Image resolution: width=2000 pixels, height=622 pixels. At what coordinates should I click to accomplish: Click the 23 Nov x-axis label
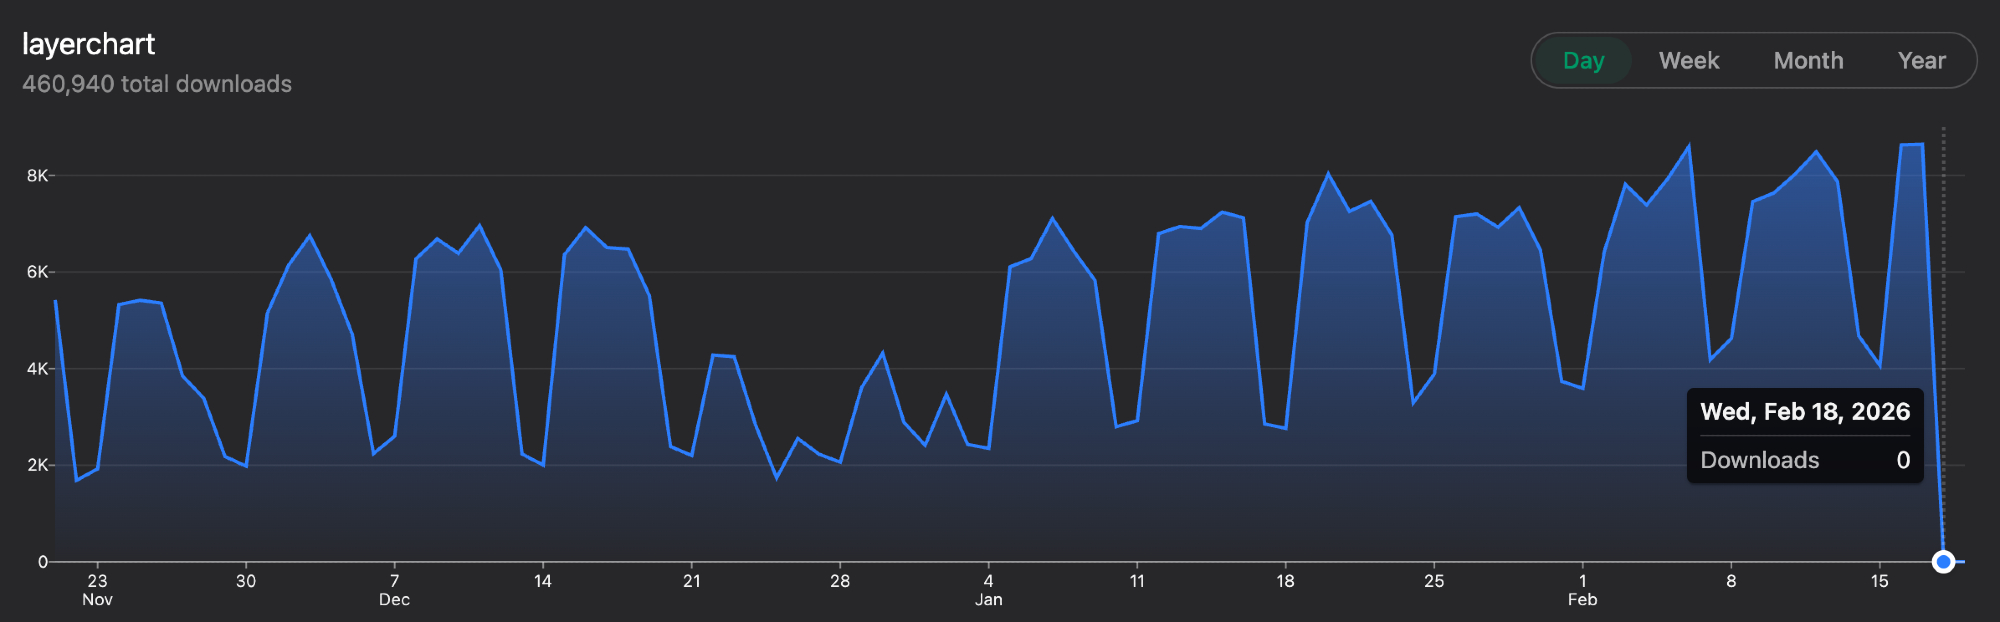97,589
